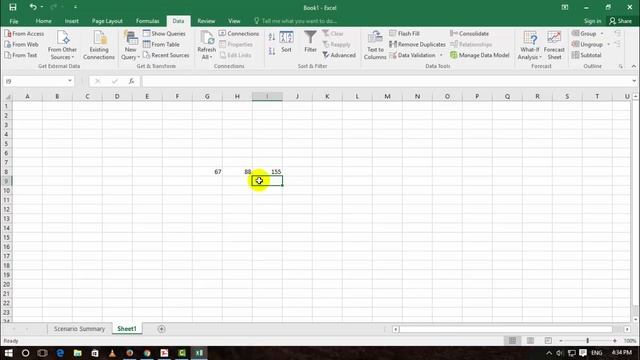Click Subtotal in Outline group
Screen dimensions: 640x360
pyautogui.click(x=587, y=55)
